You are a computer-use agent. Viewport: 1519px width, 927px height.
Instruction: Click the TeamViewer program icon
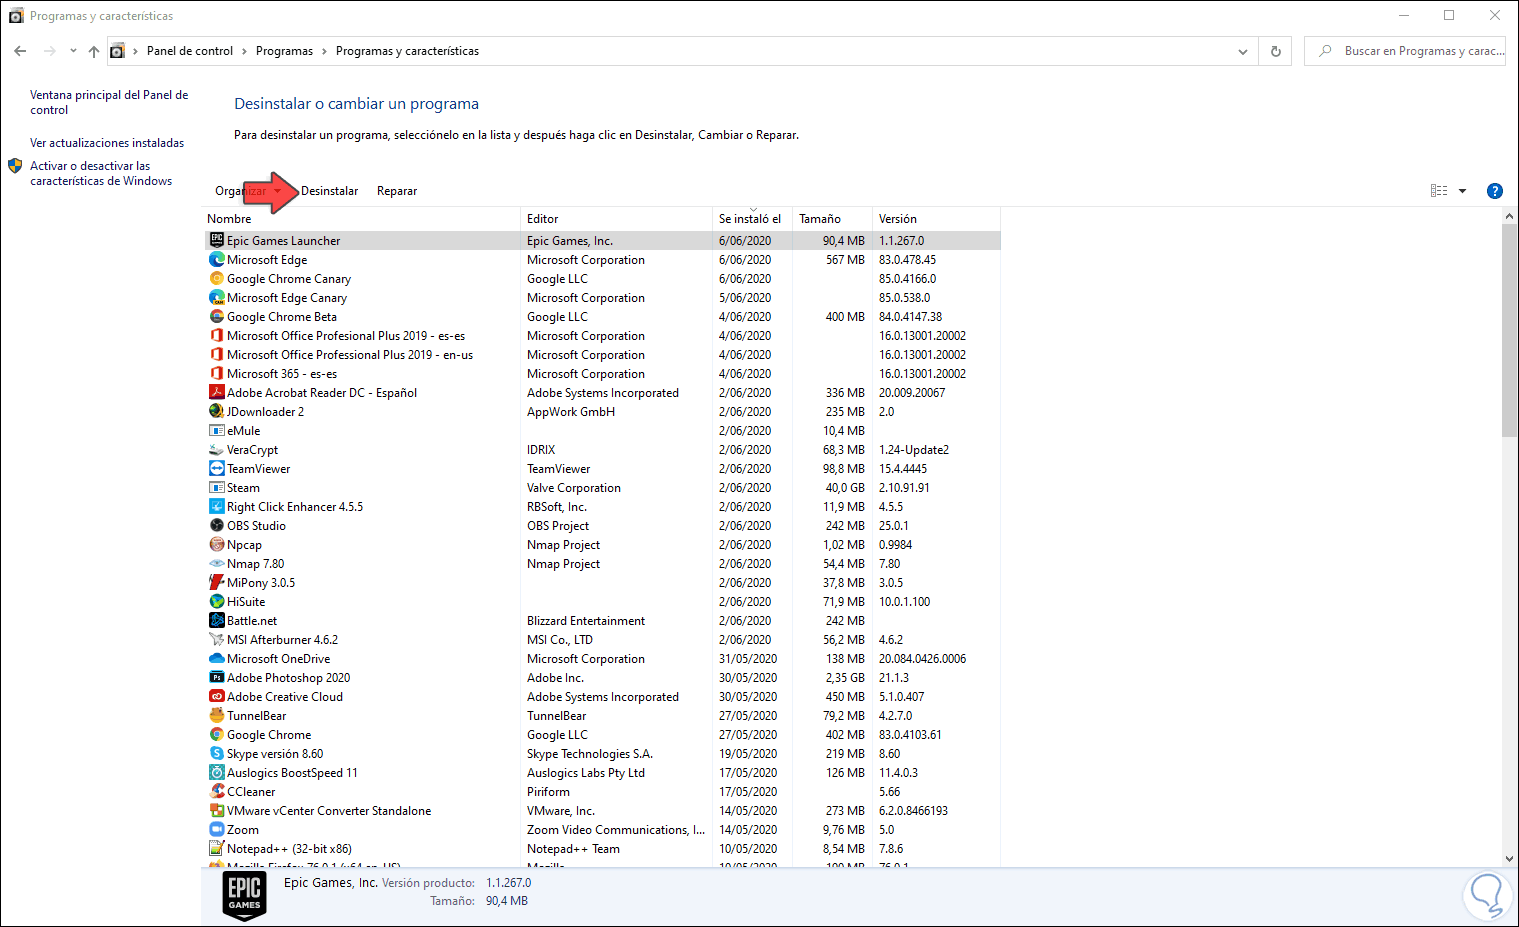[216, 469]
